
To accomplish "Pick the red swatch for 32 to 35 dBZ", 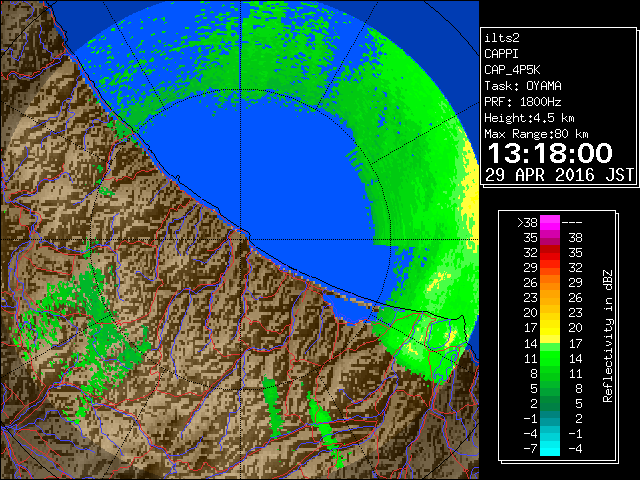I will click(550, 253).
